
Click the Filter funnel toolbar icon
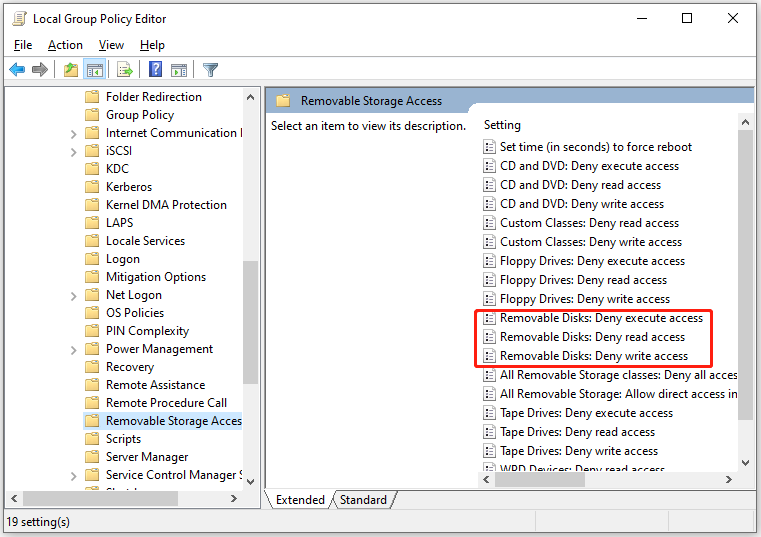pyautogui.click(x=210, y=69)
